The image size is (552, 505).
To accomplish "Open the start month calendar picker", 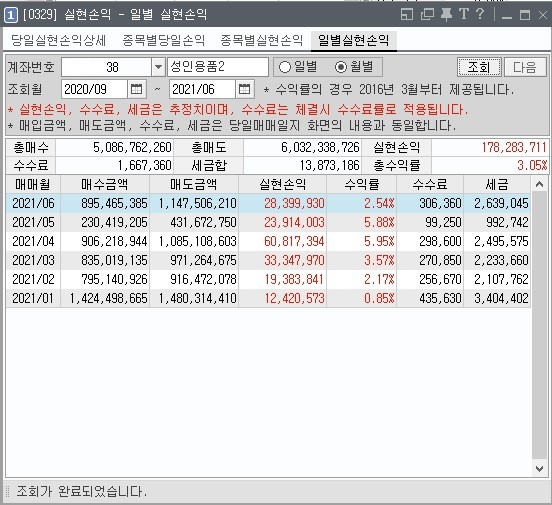I will coord(137,89).
